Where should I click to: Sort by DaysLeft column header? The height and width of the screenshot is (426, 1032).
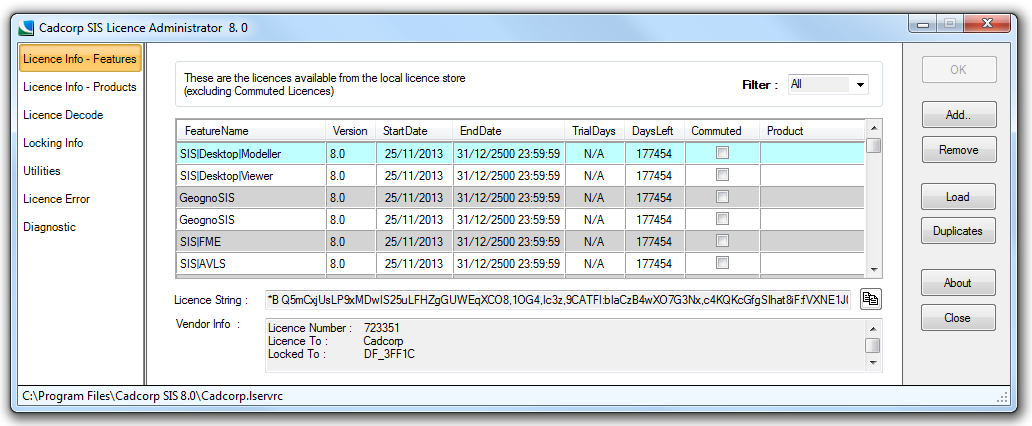point(654,130)
